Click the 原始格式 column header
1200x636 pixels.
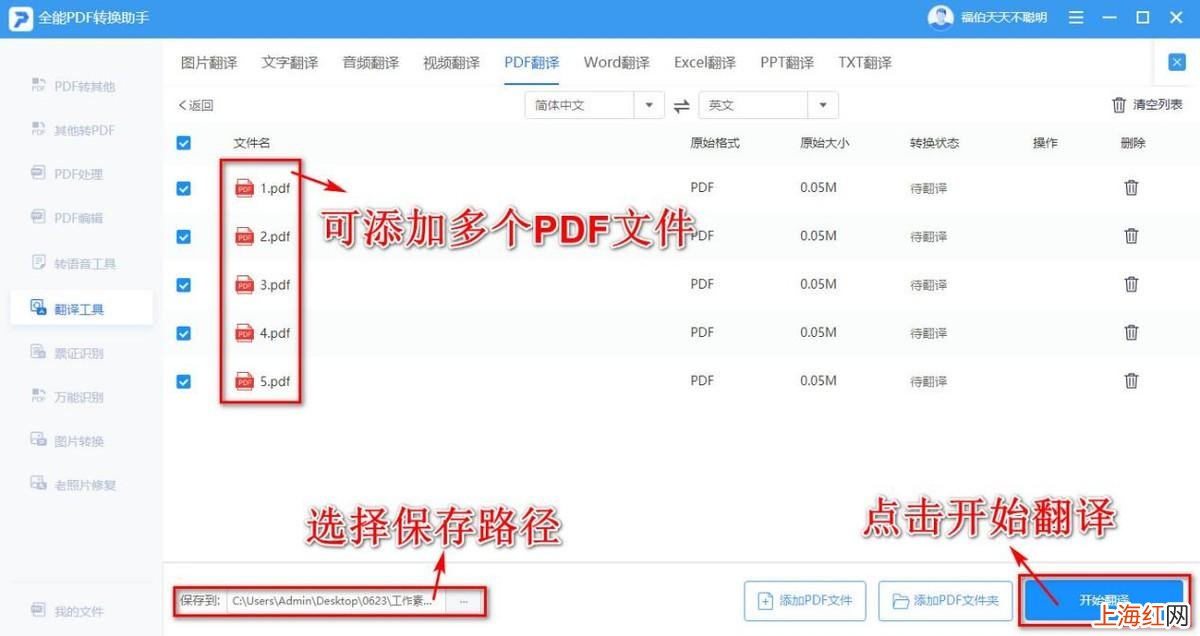click(715, 143)
